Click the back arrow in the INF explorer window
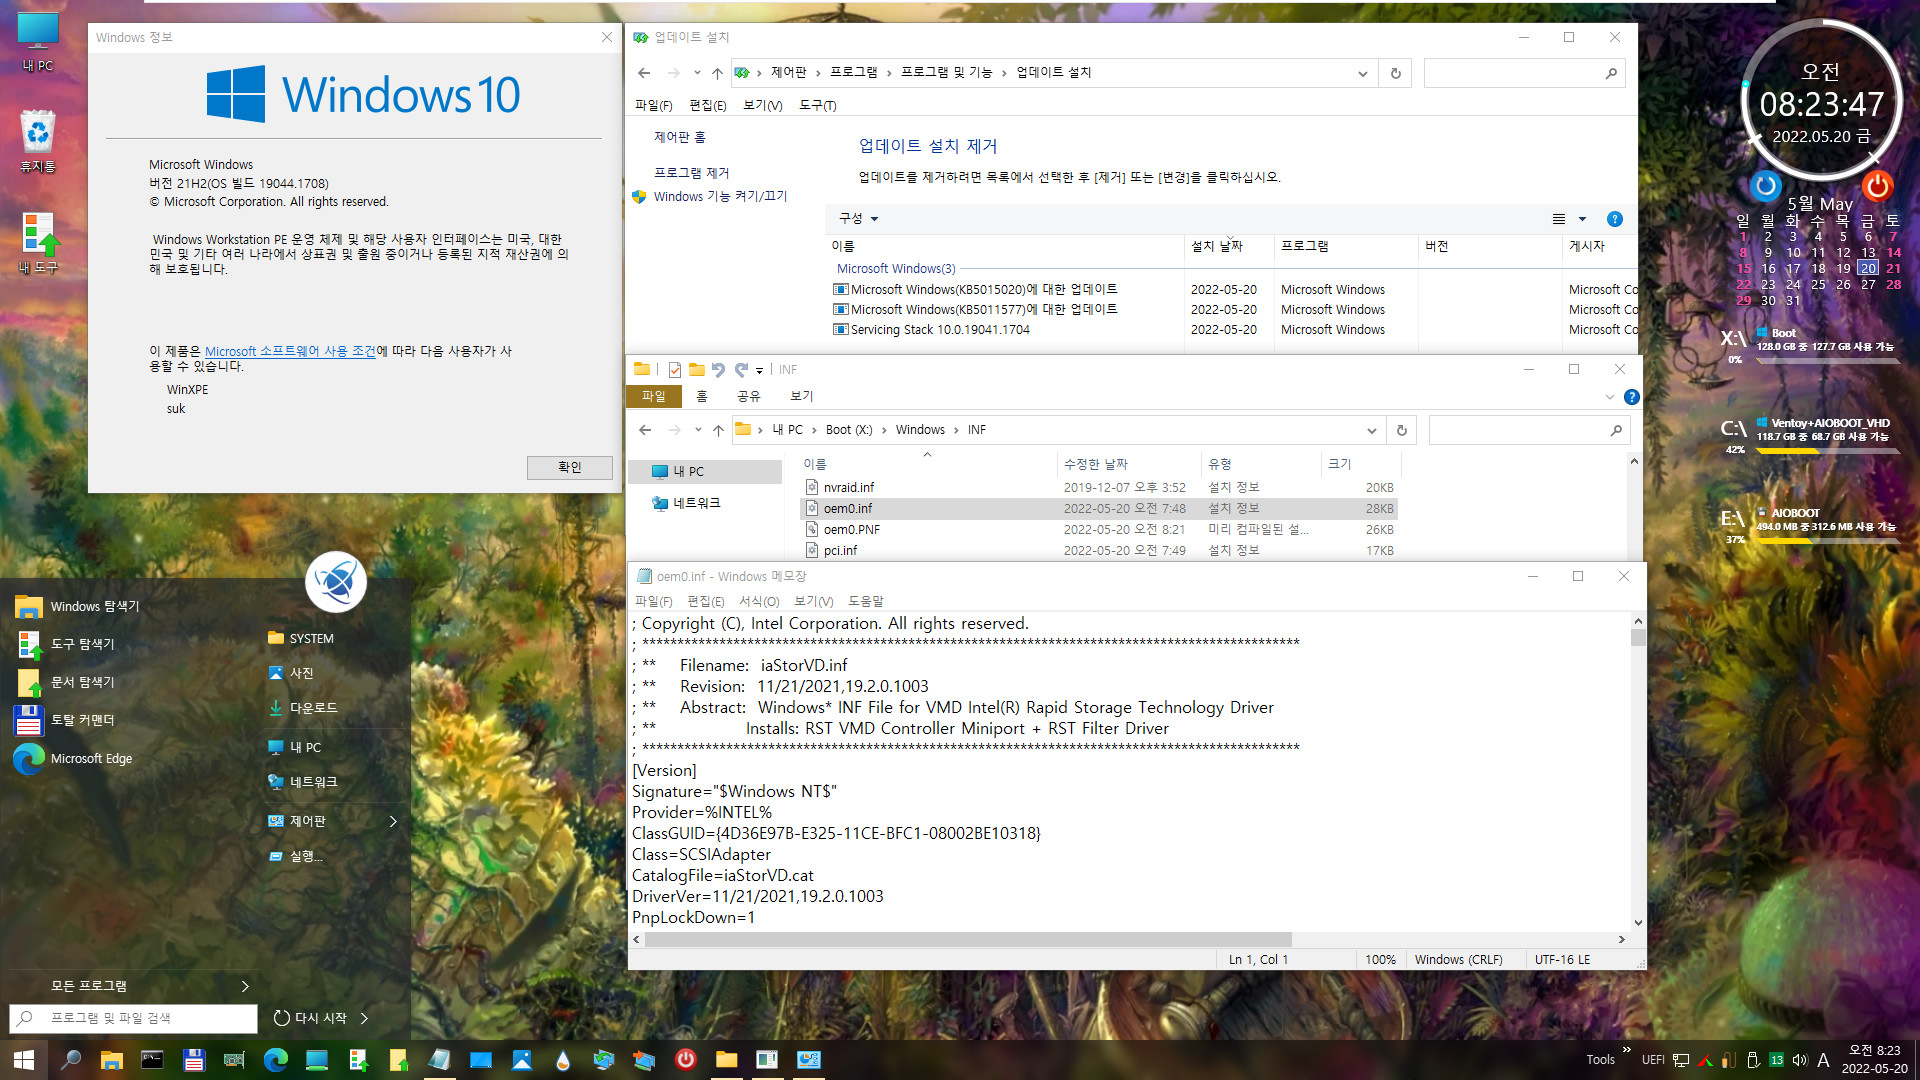The width and height of the screenshot is (1920, 1080). [x=645, y=430]
